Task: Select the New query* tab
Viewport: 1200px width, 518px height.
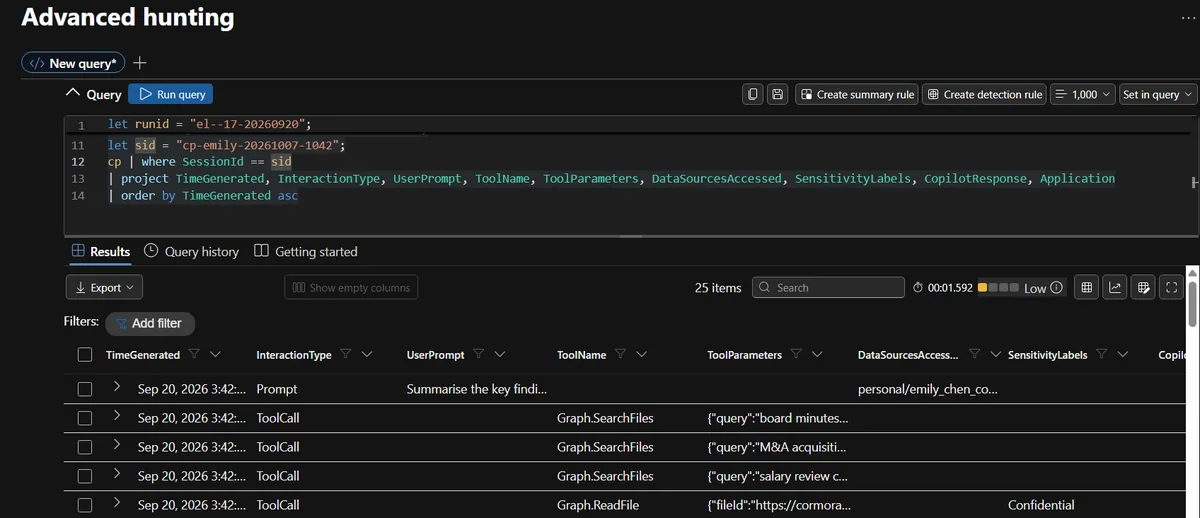Action: 73,63
